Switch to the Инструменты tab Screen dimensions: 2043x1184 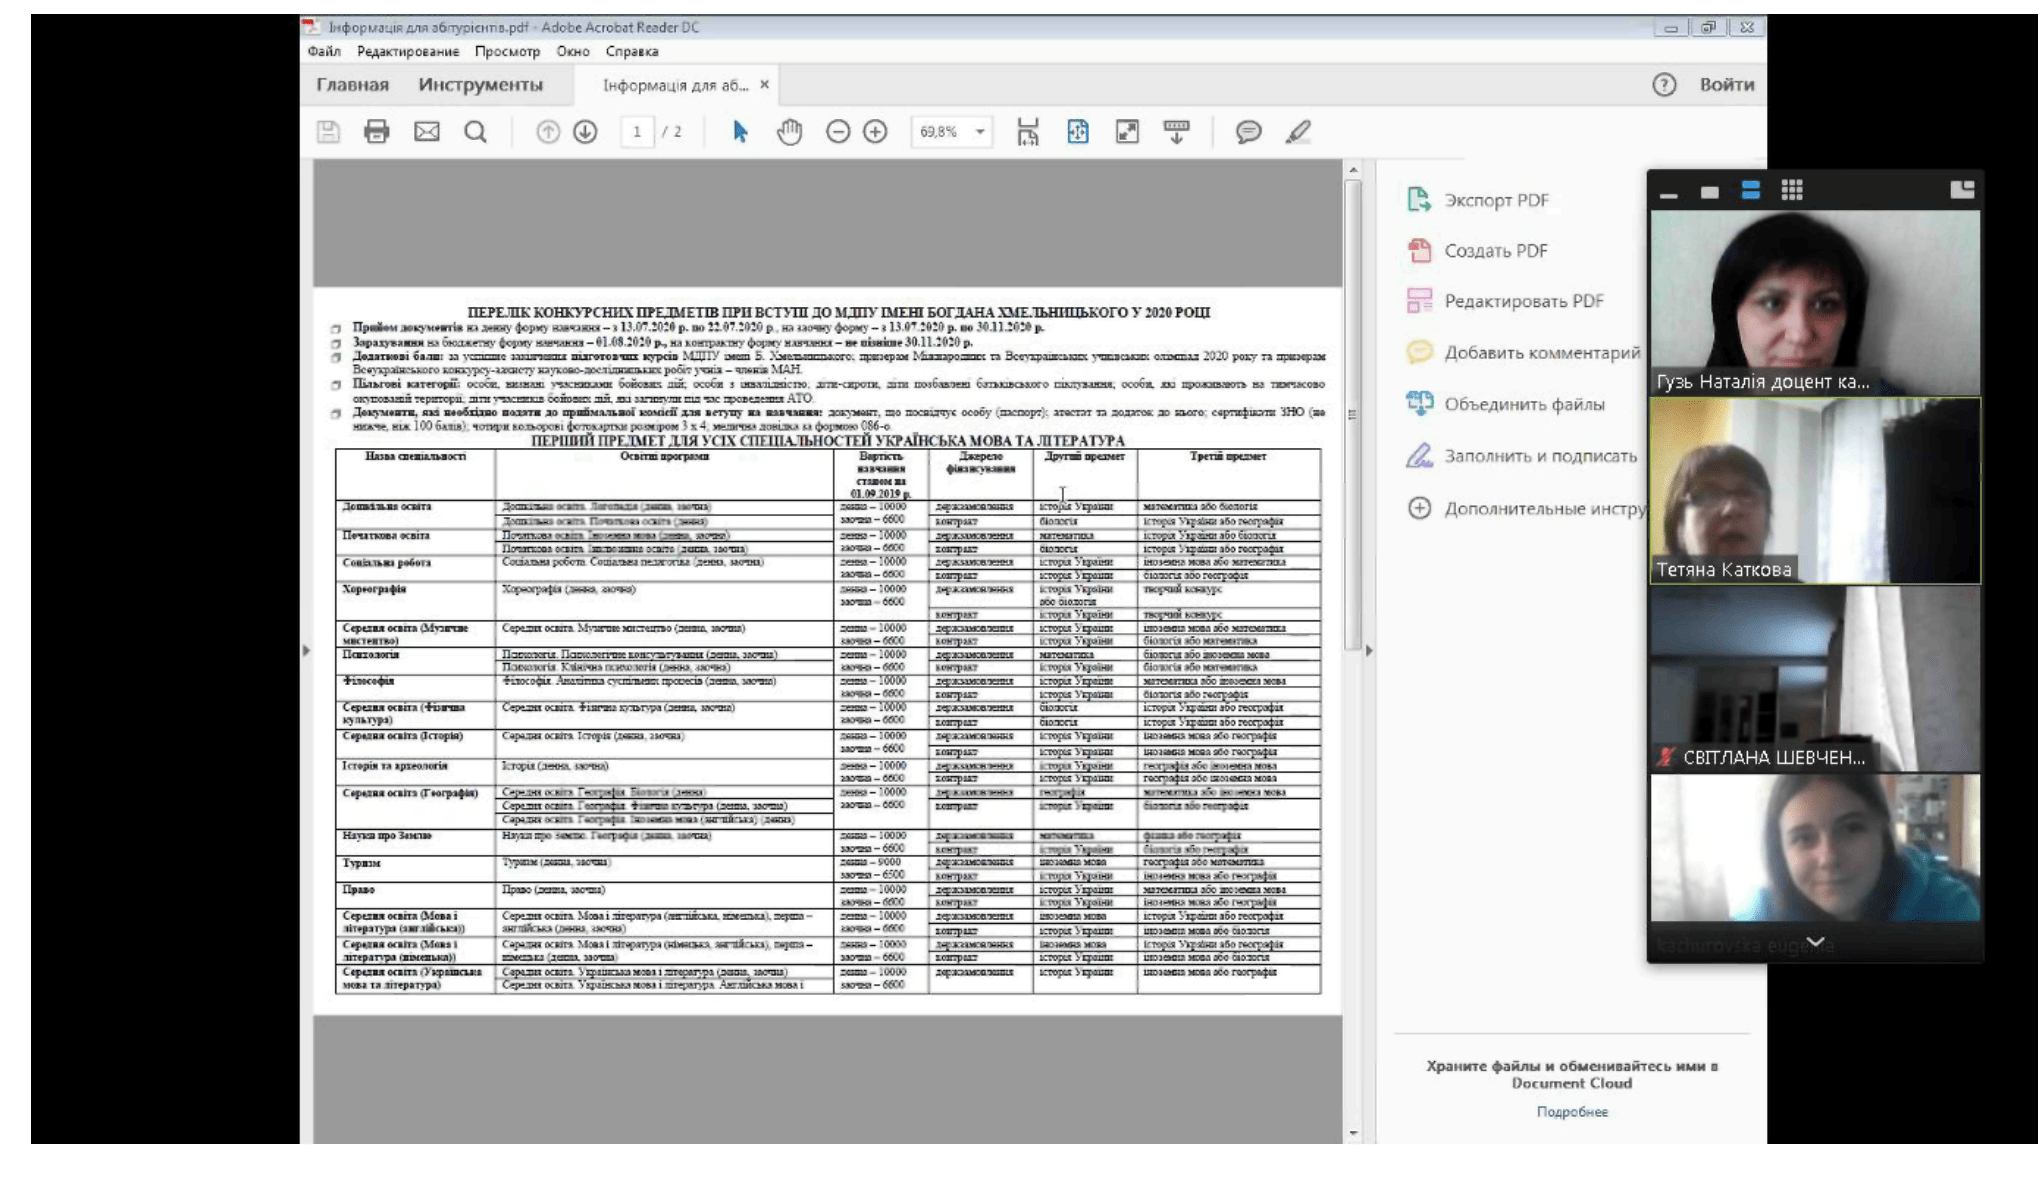coord(480,85)
